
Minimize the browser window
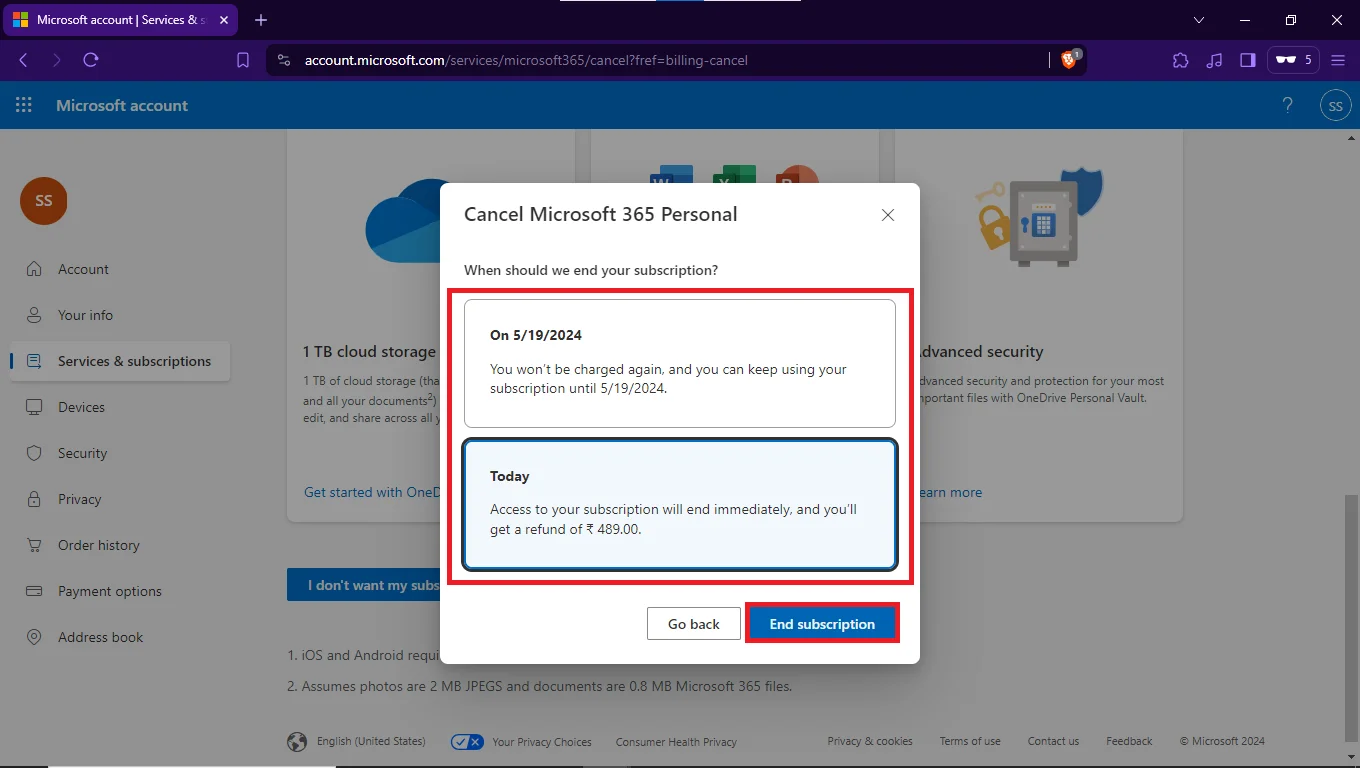click(x=1245, y=20)
